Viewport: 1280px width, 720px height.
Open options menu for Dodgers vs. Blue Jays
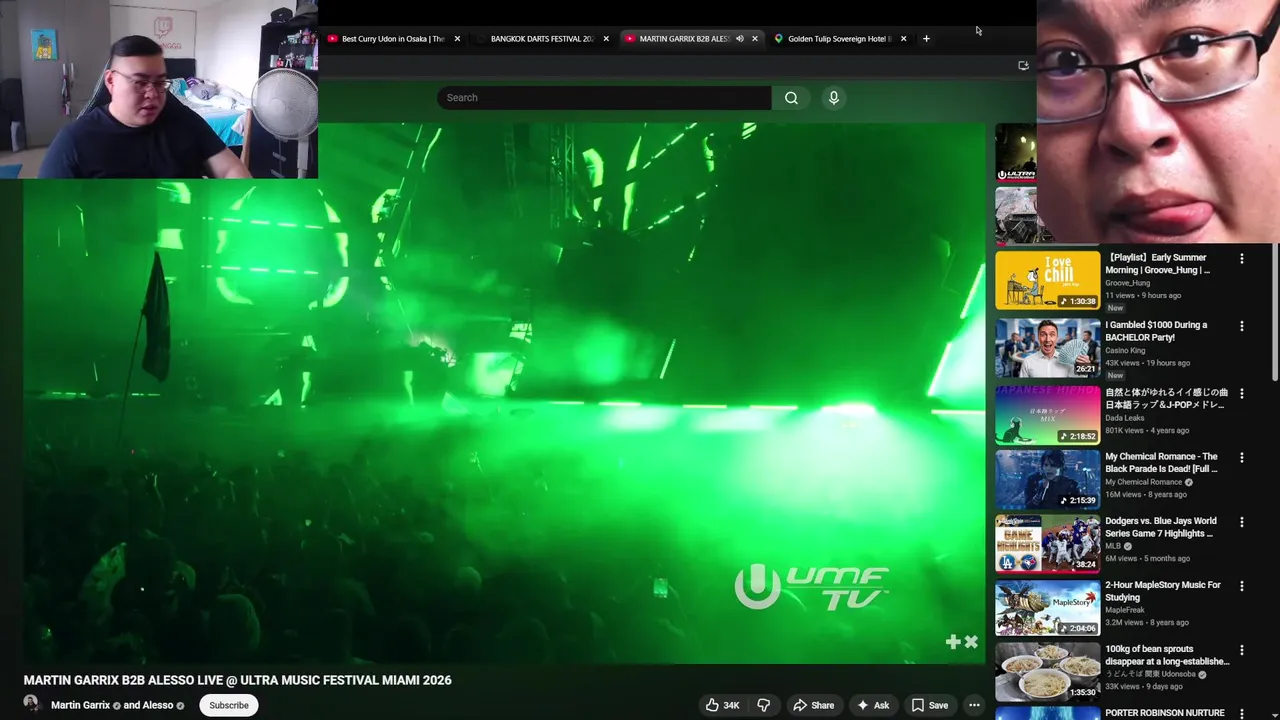(1242, 522)
